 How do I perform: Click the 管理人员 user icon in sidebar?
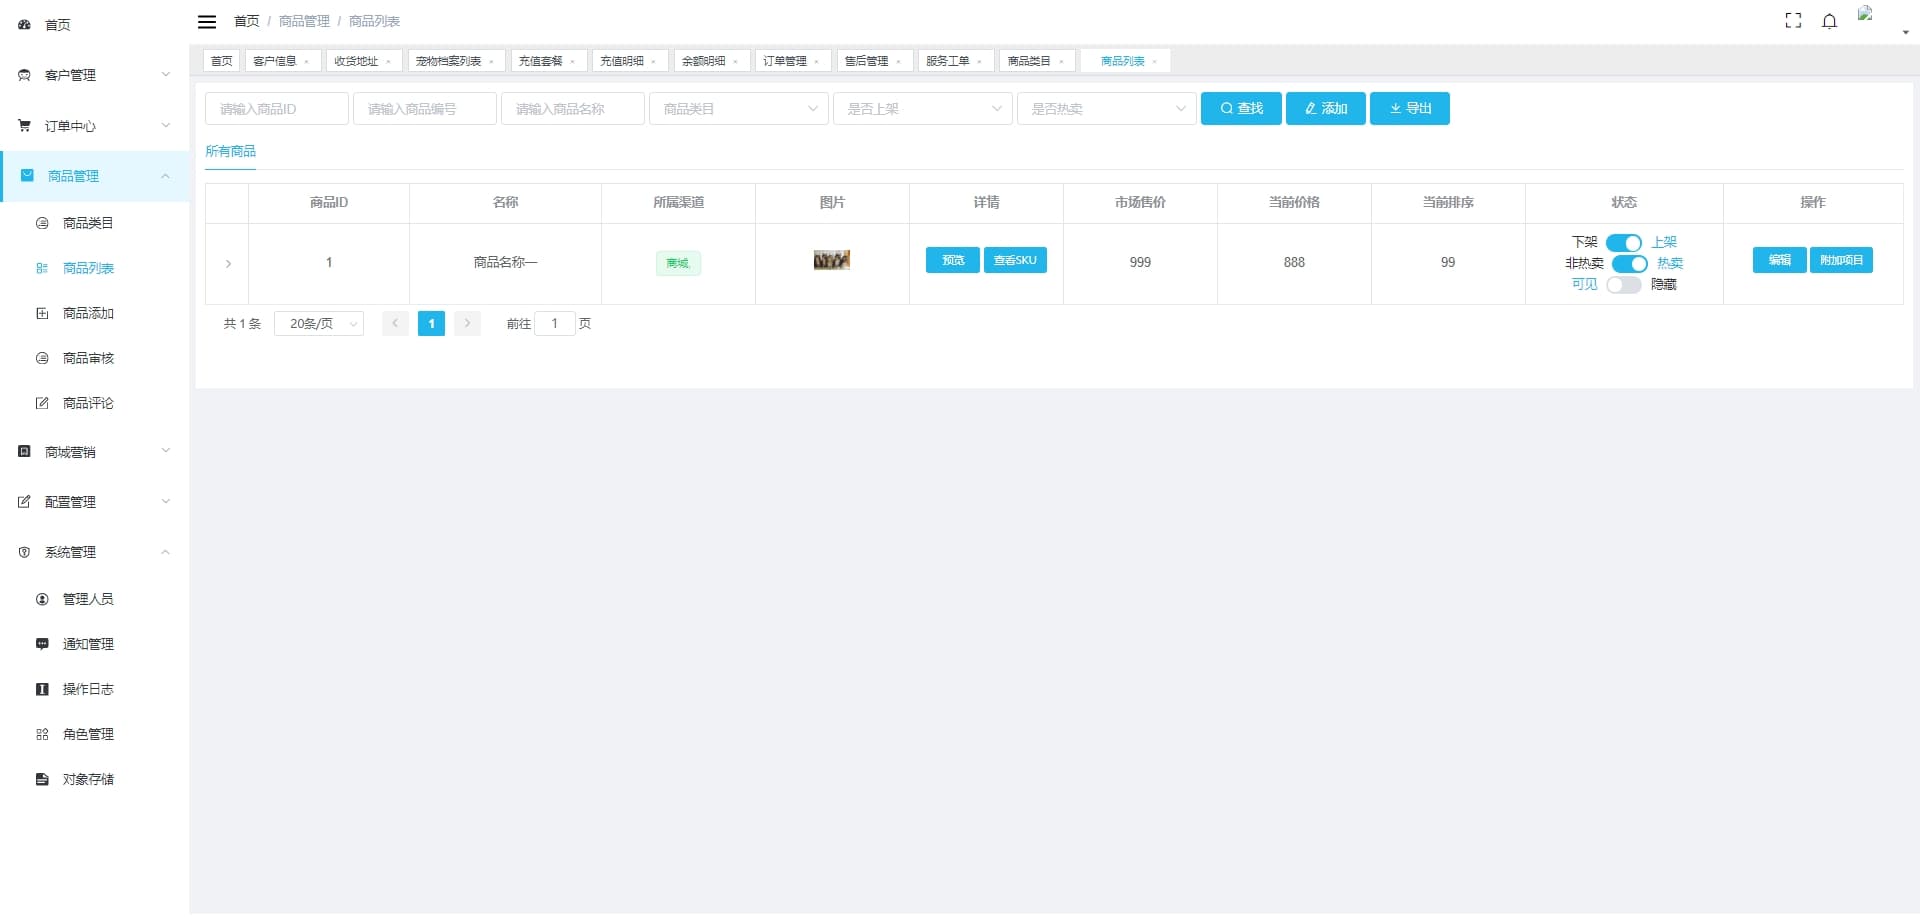tap(42, 599)
